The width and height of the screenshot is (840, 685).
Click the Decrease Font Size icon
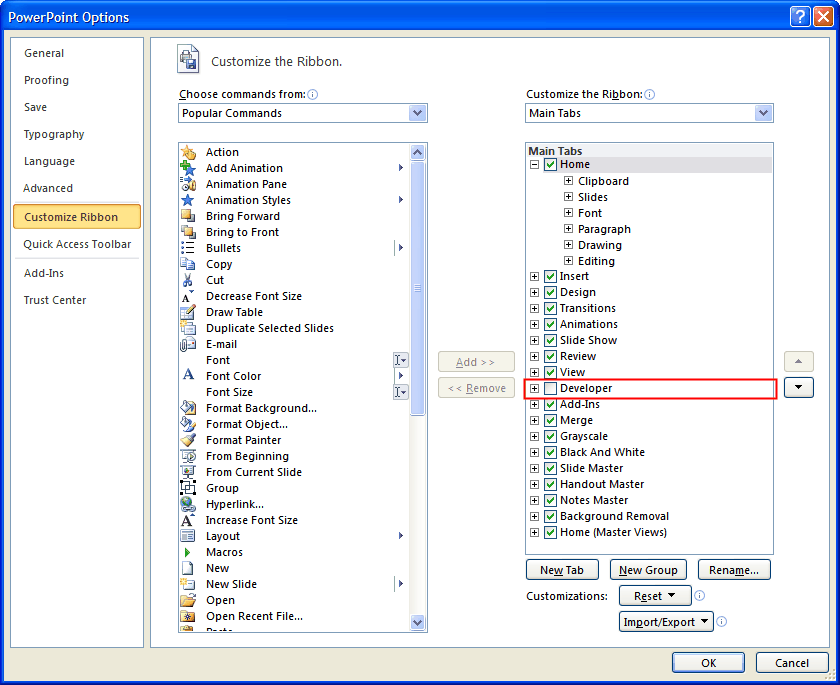coord(188,296)
